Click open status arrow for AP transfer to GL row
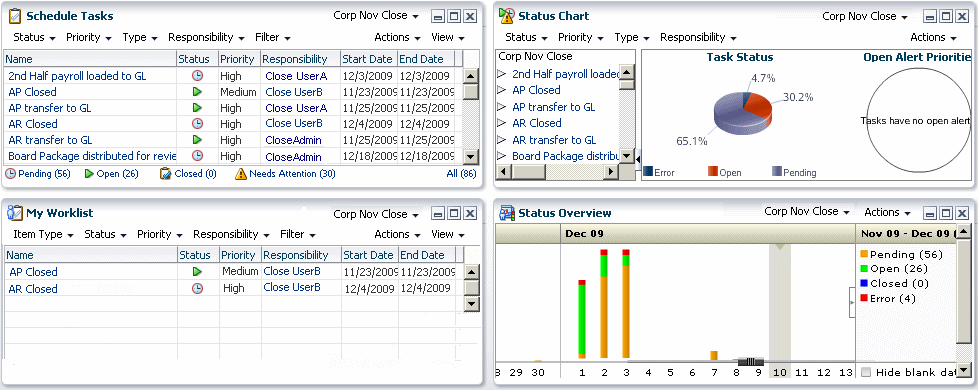The width and height of the screenshot is (978, 390). coord(197,108)
